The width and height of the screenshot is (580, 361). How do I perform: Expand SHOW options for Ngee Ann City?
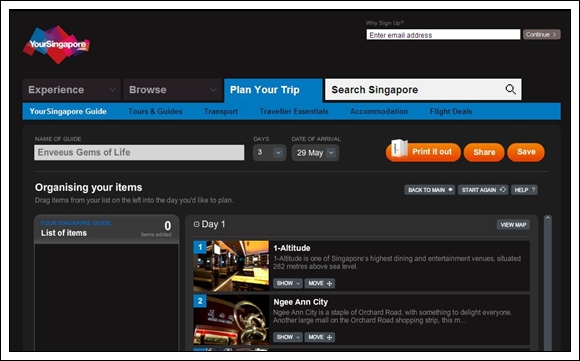pos(288,337)
